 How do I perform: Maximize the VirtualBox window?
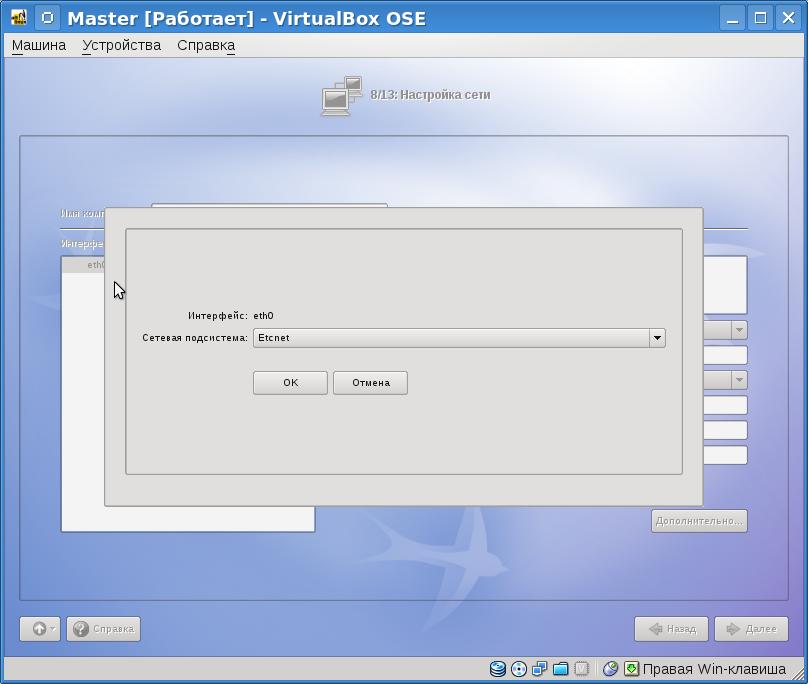pyautogui.click(x=760, y=18)
